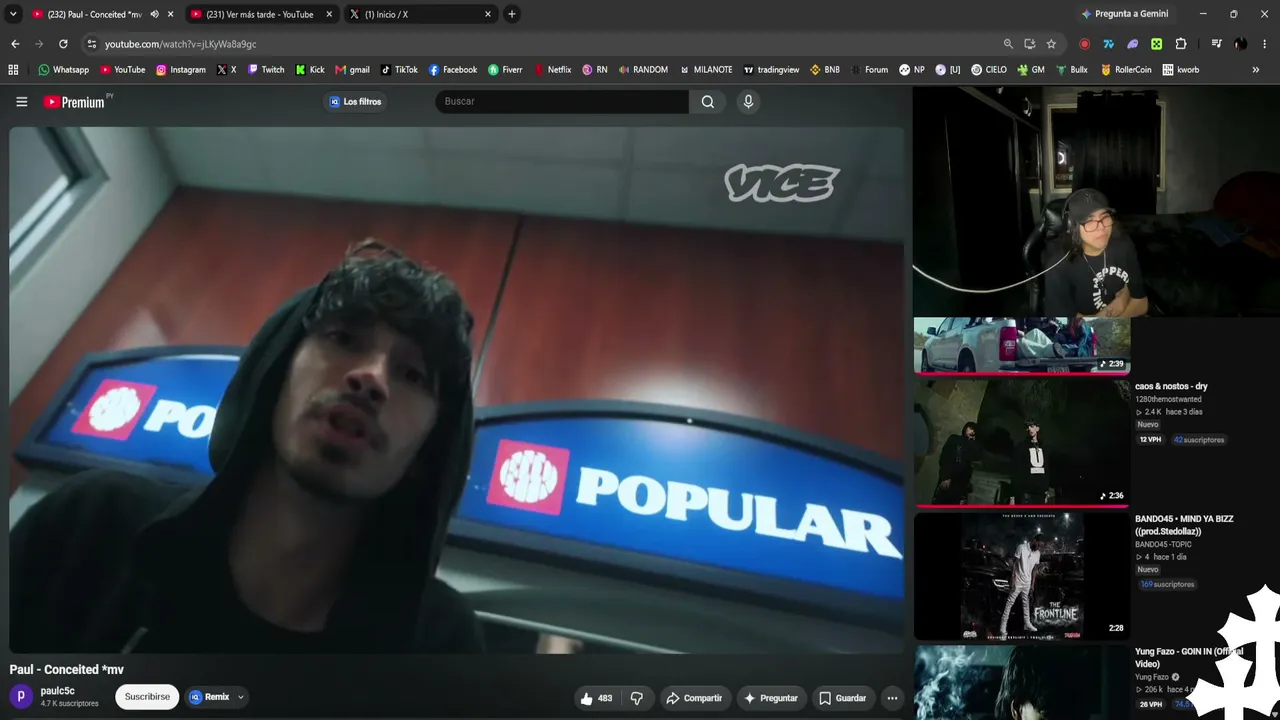Open the Yung Fazo GOIN IN thumbnail

click(1021, 682)
